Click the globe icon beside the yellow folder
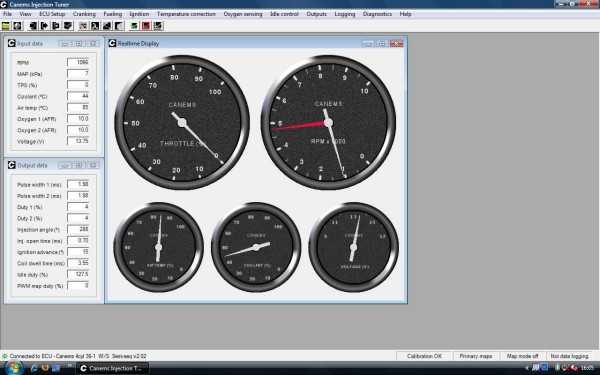Image resolution: width=600 pixels, height=375 pixels. point(17,26)
